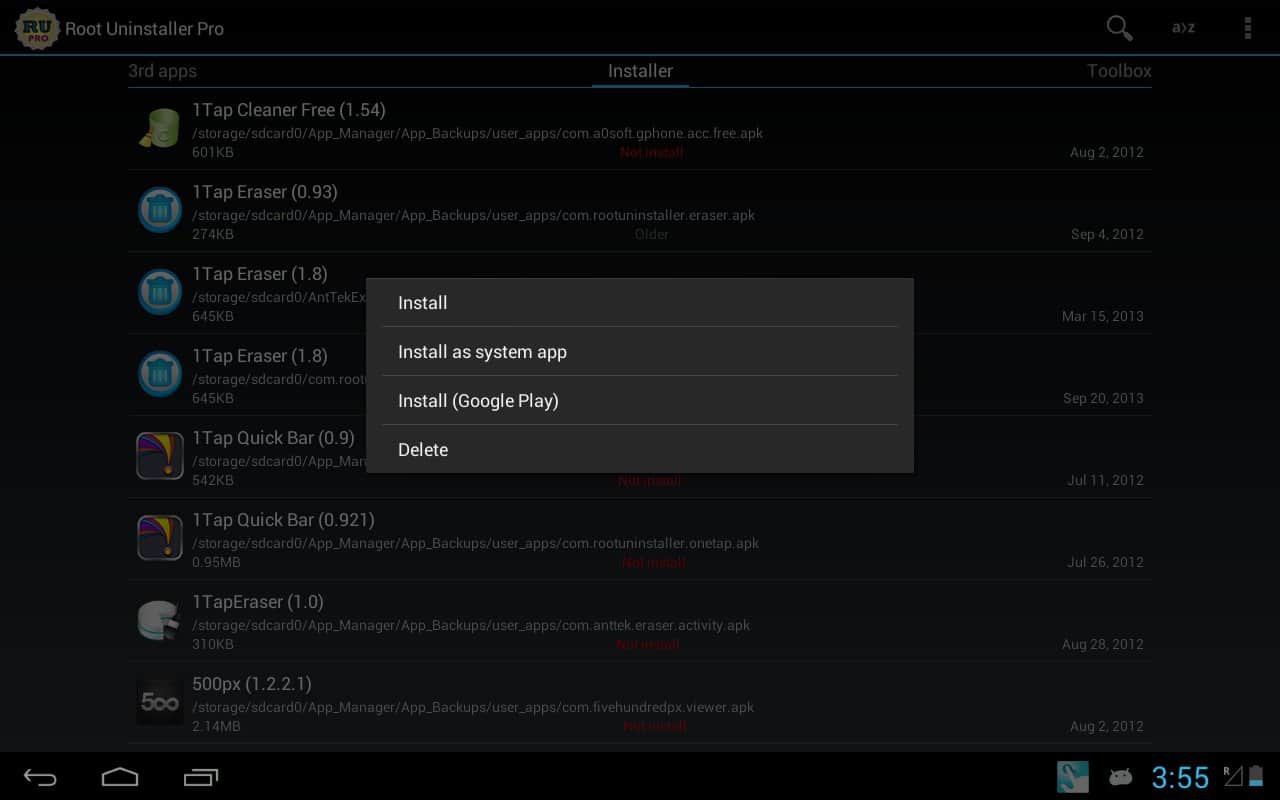
Task: Switch to the 3rd apps tab
Action: (x=163, y=71)
